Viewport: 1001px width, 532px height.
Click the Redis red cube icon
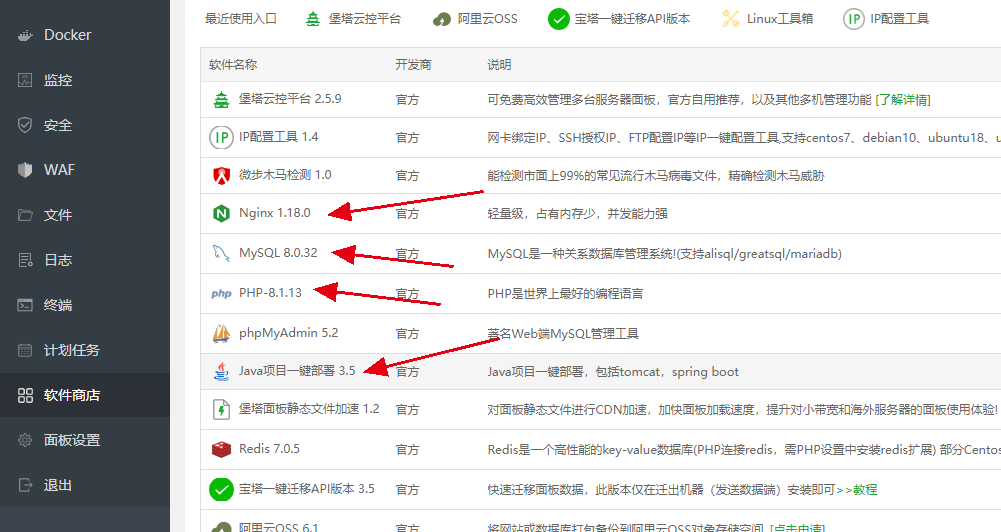(221, 449)
